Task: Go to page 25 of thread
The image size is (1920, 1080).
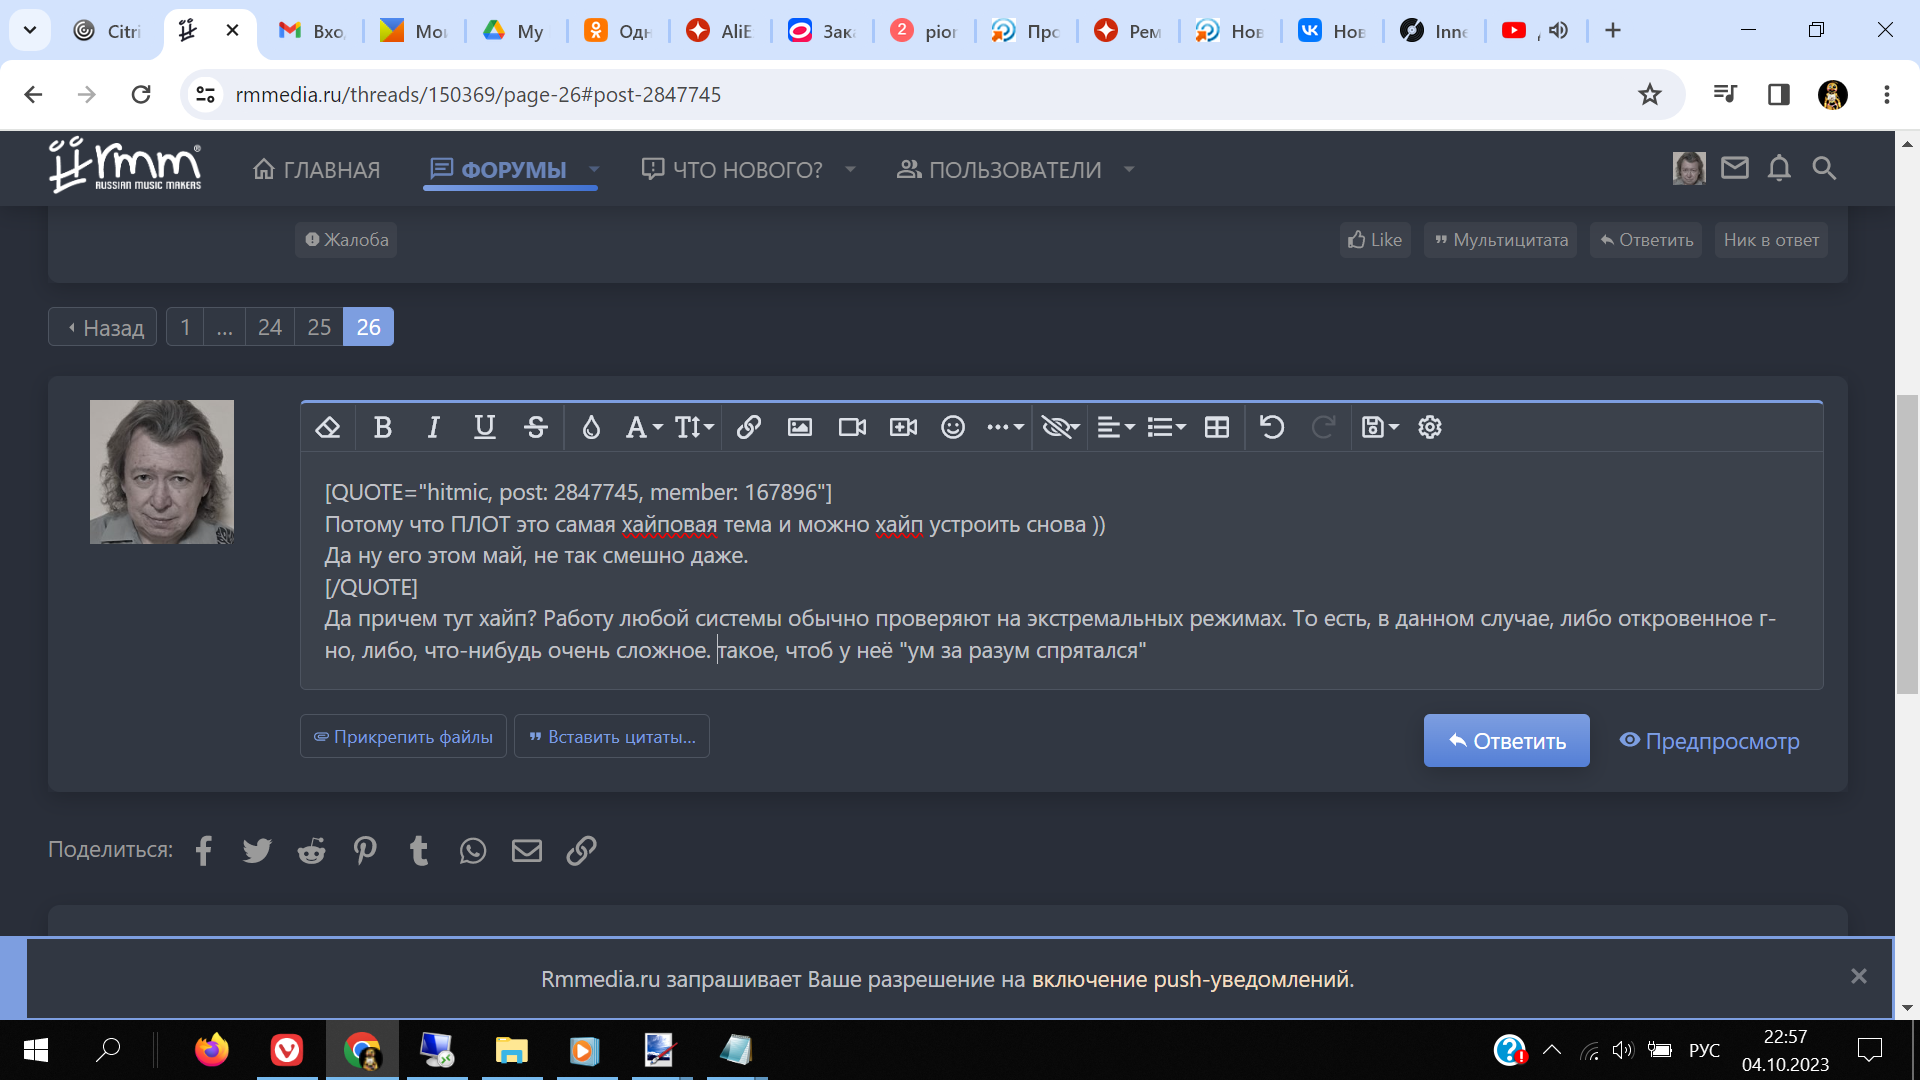Action: pyautogui.click(x=319, y=327)
